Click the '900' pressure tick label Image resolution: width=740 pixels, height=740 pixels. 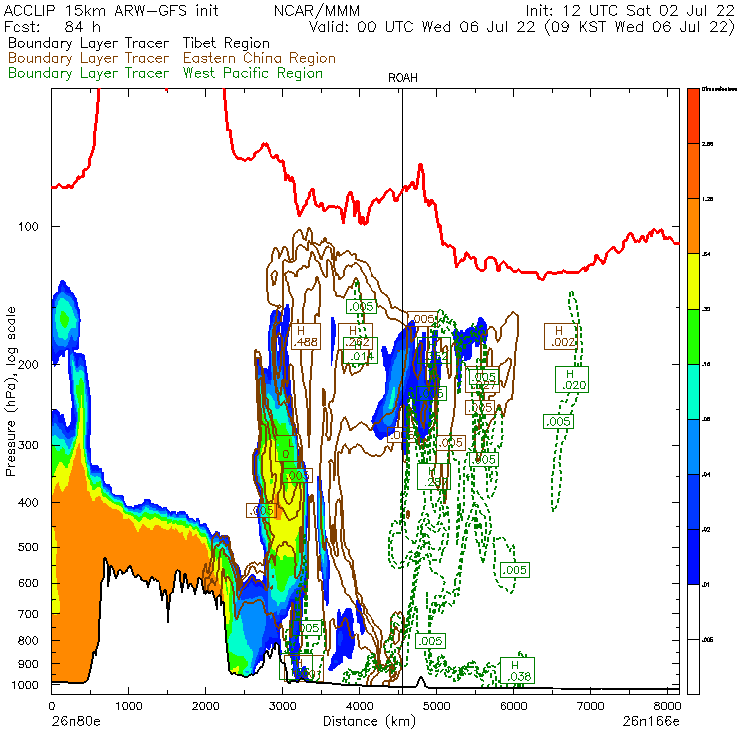point(28,664)
